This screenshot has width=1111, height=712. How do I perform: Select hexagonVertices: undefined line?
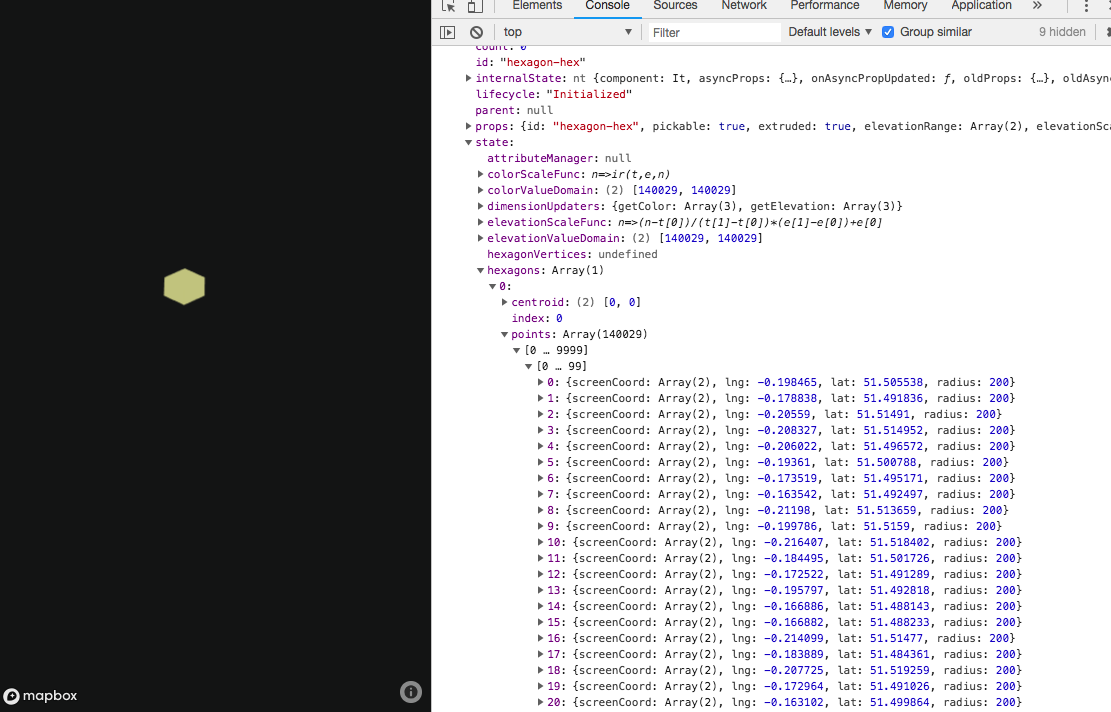click(572, 254)
